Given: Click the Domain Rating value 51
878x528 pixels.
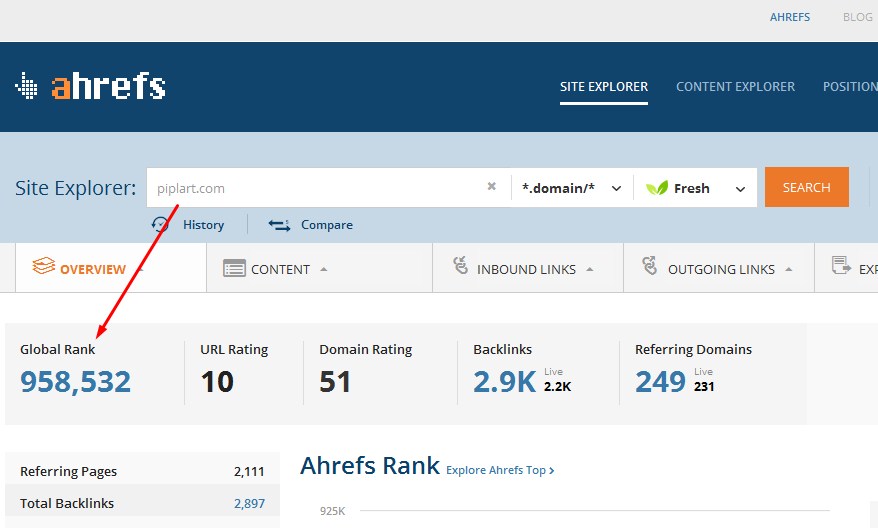Looking at the screenshot, I should [x=335, y=382].
